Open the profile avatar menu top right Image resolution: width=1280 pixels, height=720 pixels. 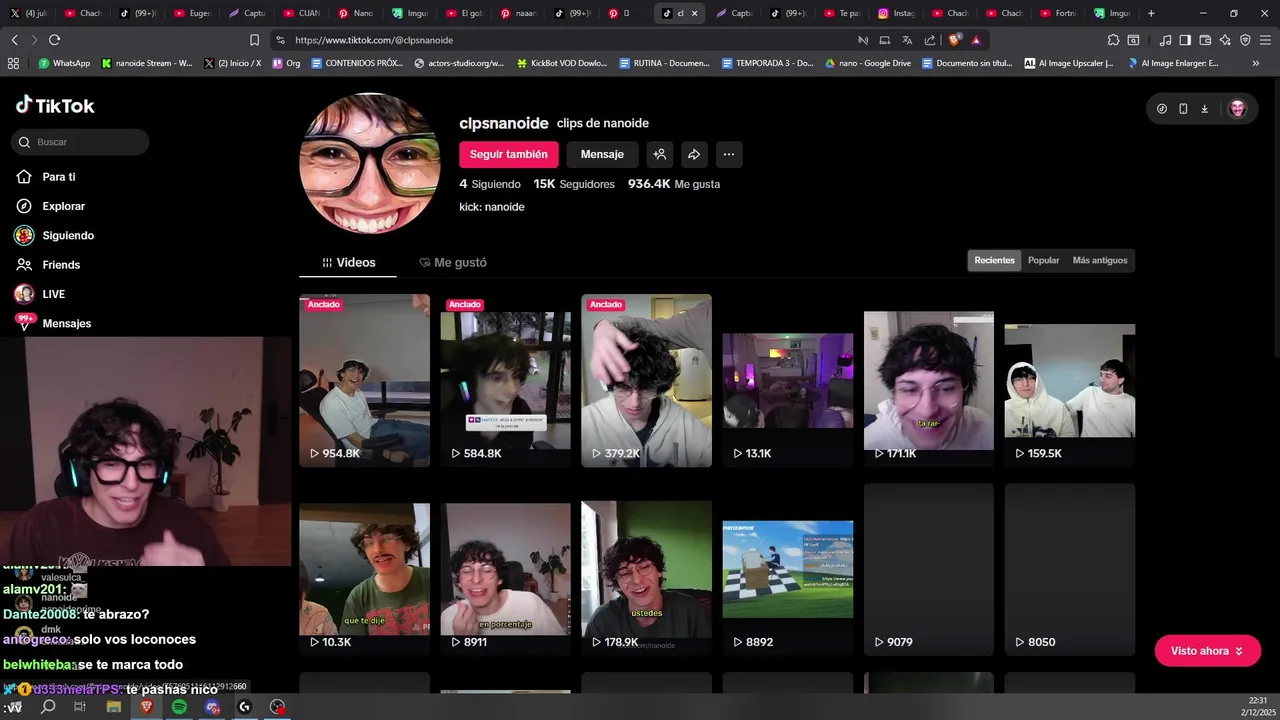coord(1237,109)
